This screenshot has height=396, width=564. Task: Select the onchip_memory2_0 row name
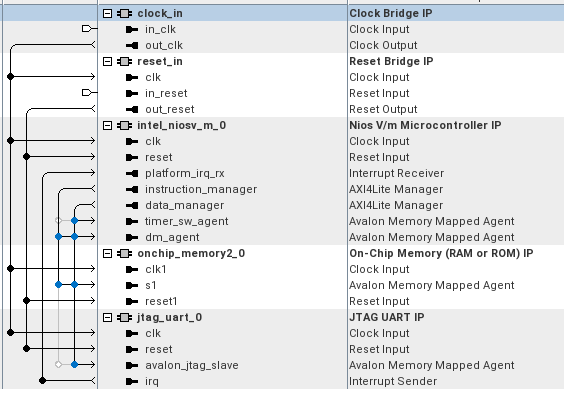[191, 254]
